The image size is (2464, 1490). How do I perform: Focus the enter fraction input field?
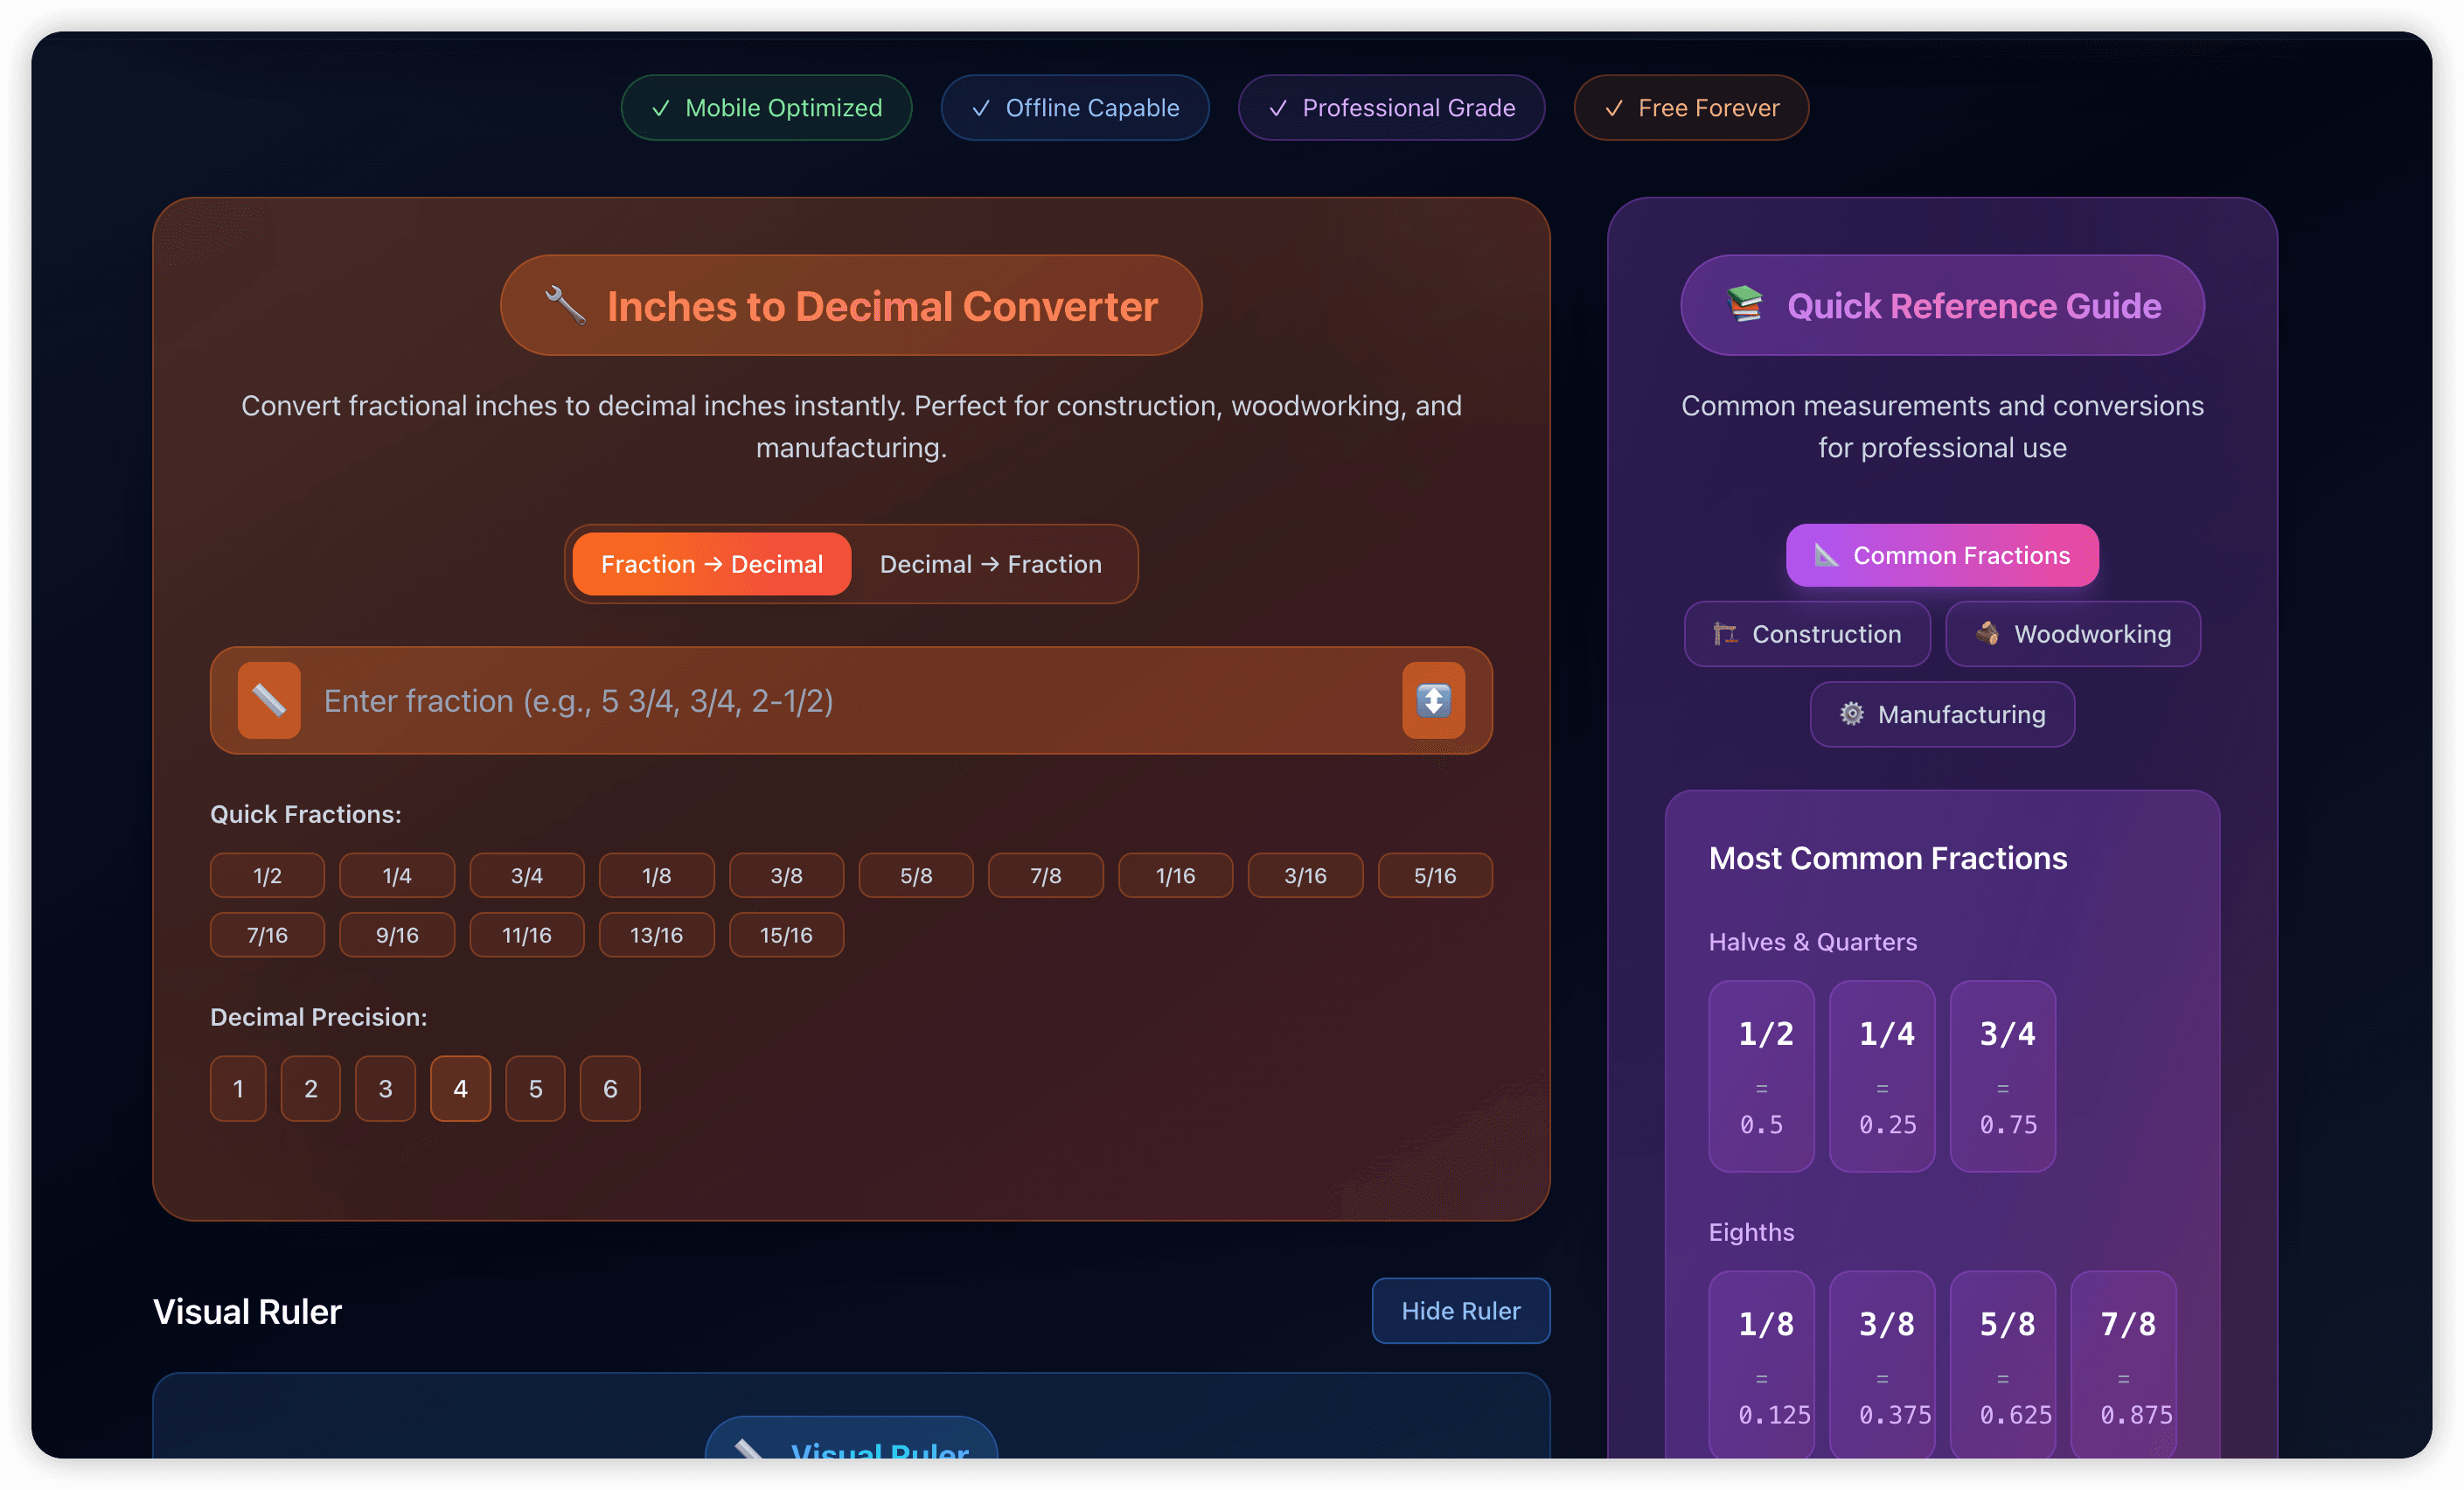click(850, 700)
